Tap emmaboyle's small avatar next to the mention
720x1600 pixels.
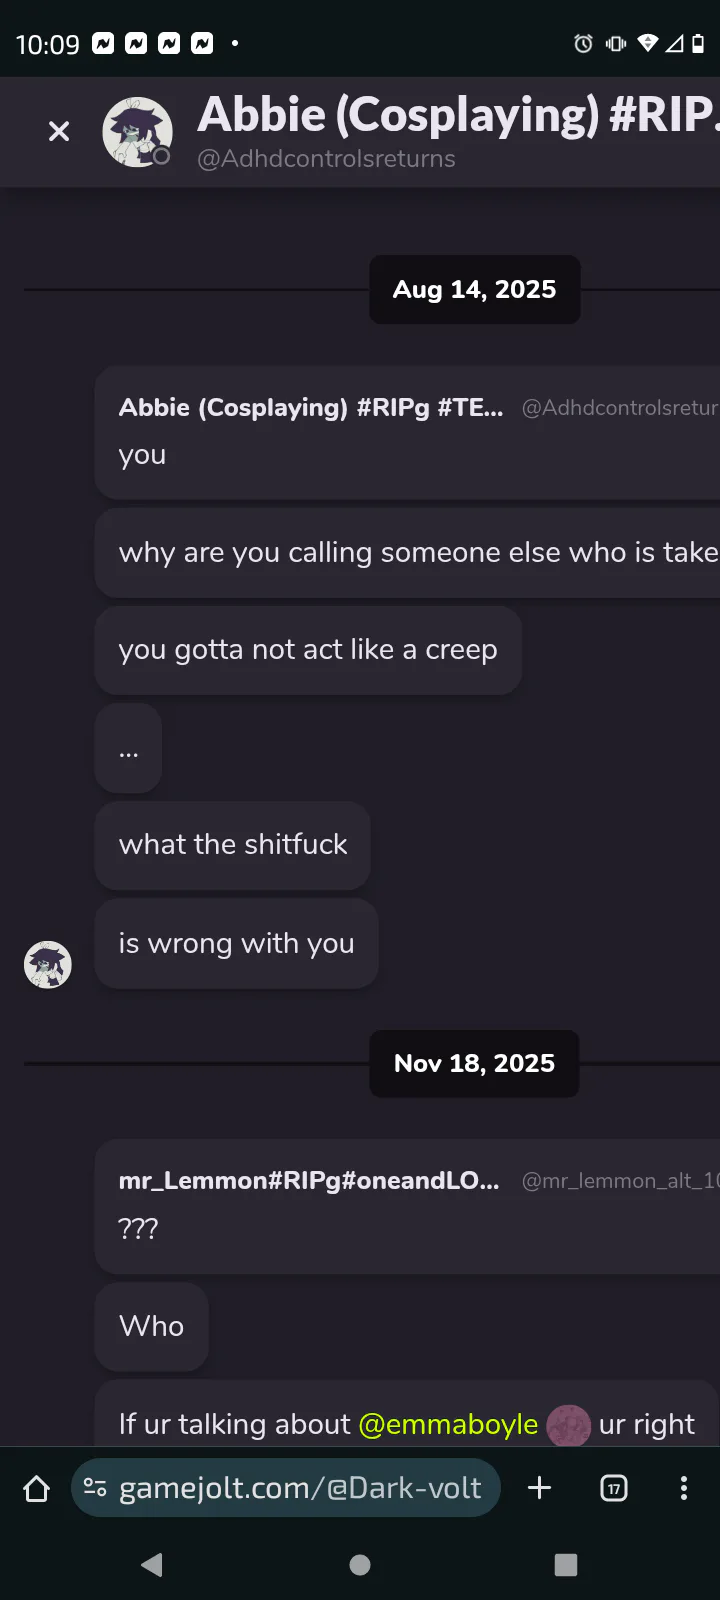click(x=568, y=1425)
